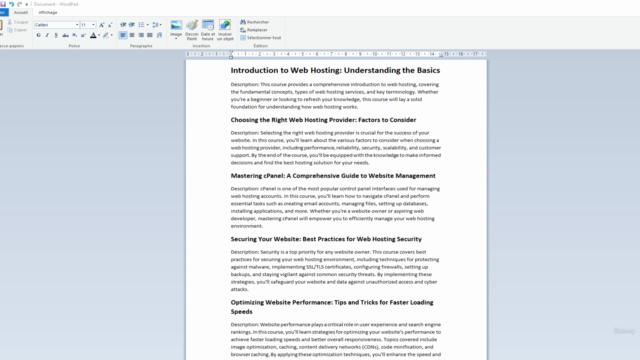Click Remplacer to replace text
This screenshot has width=640, height=360.
point(254,30)
